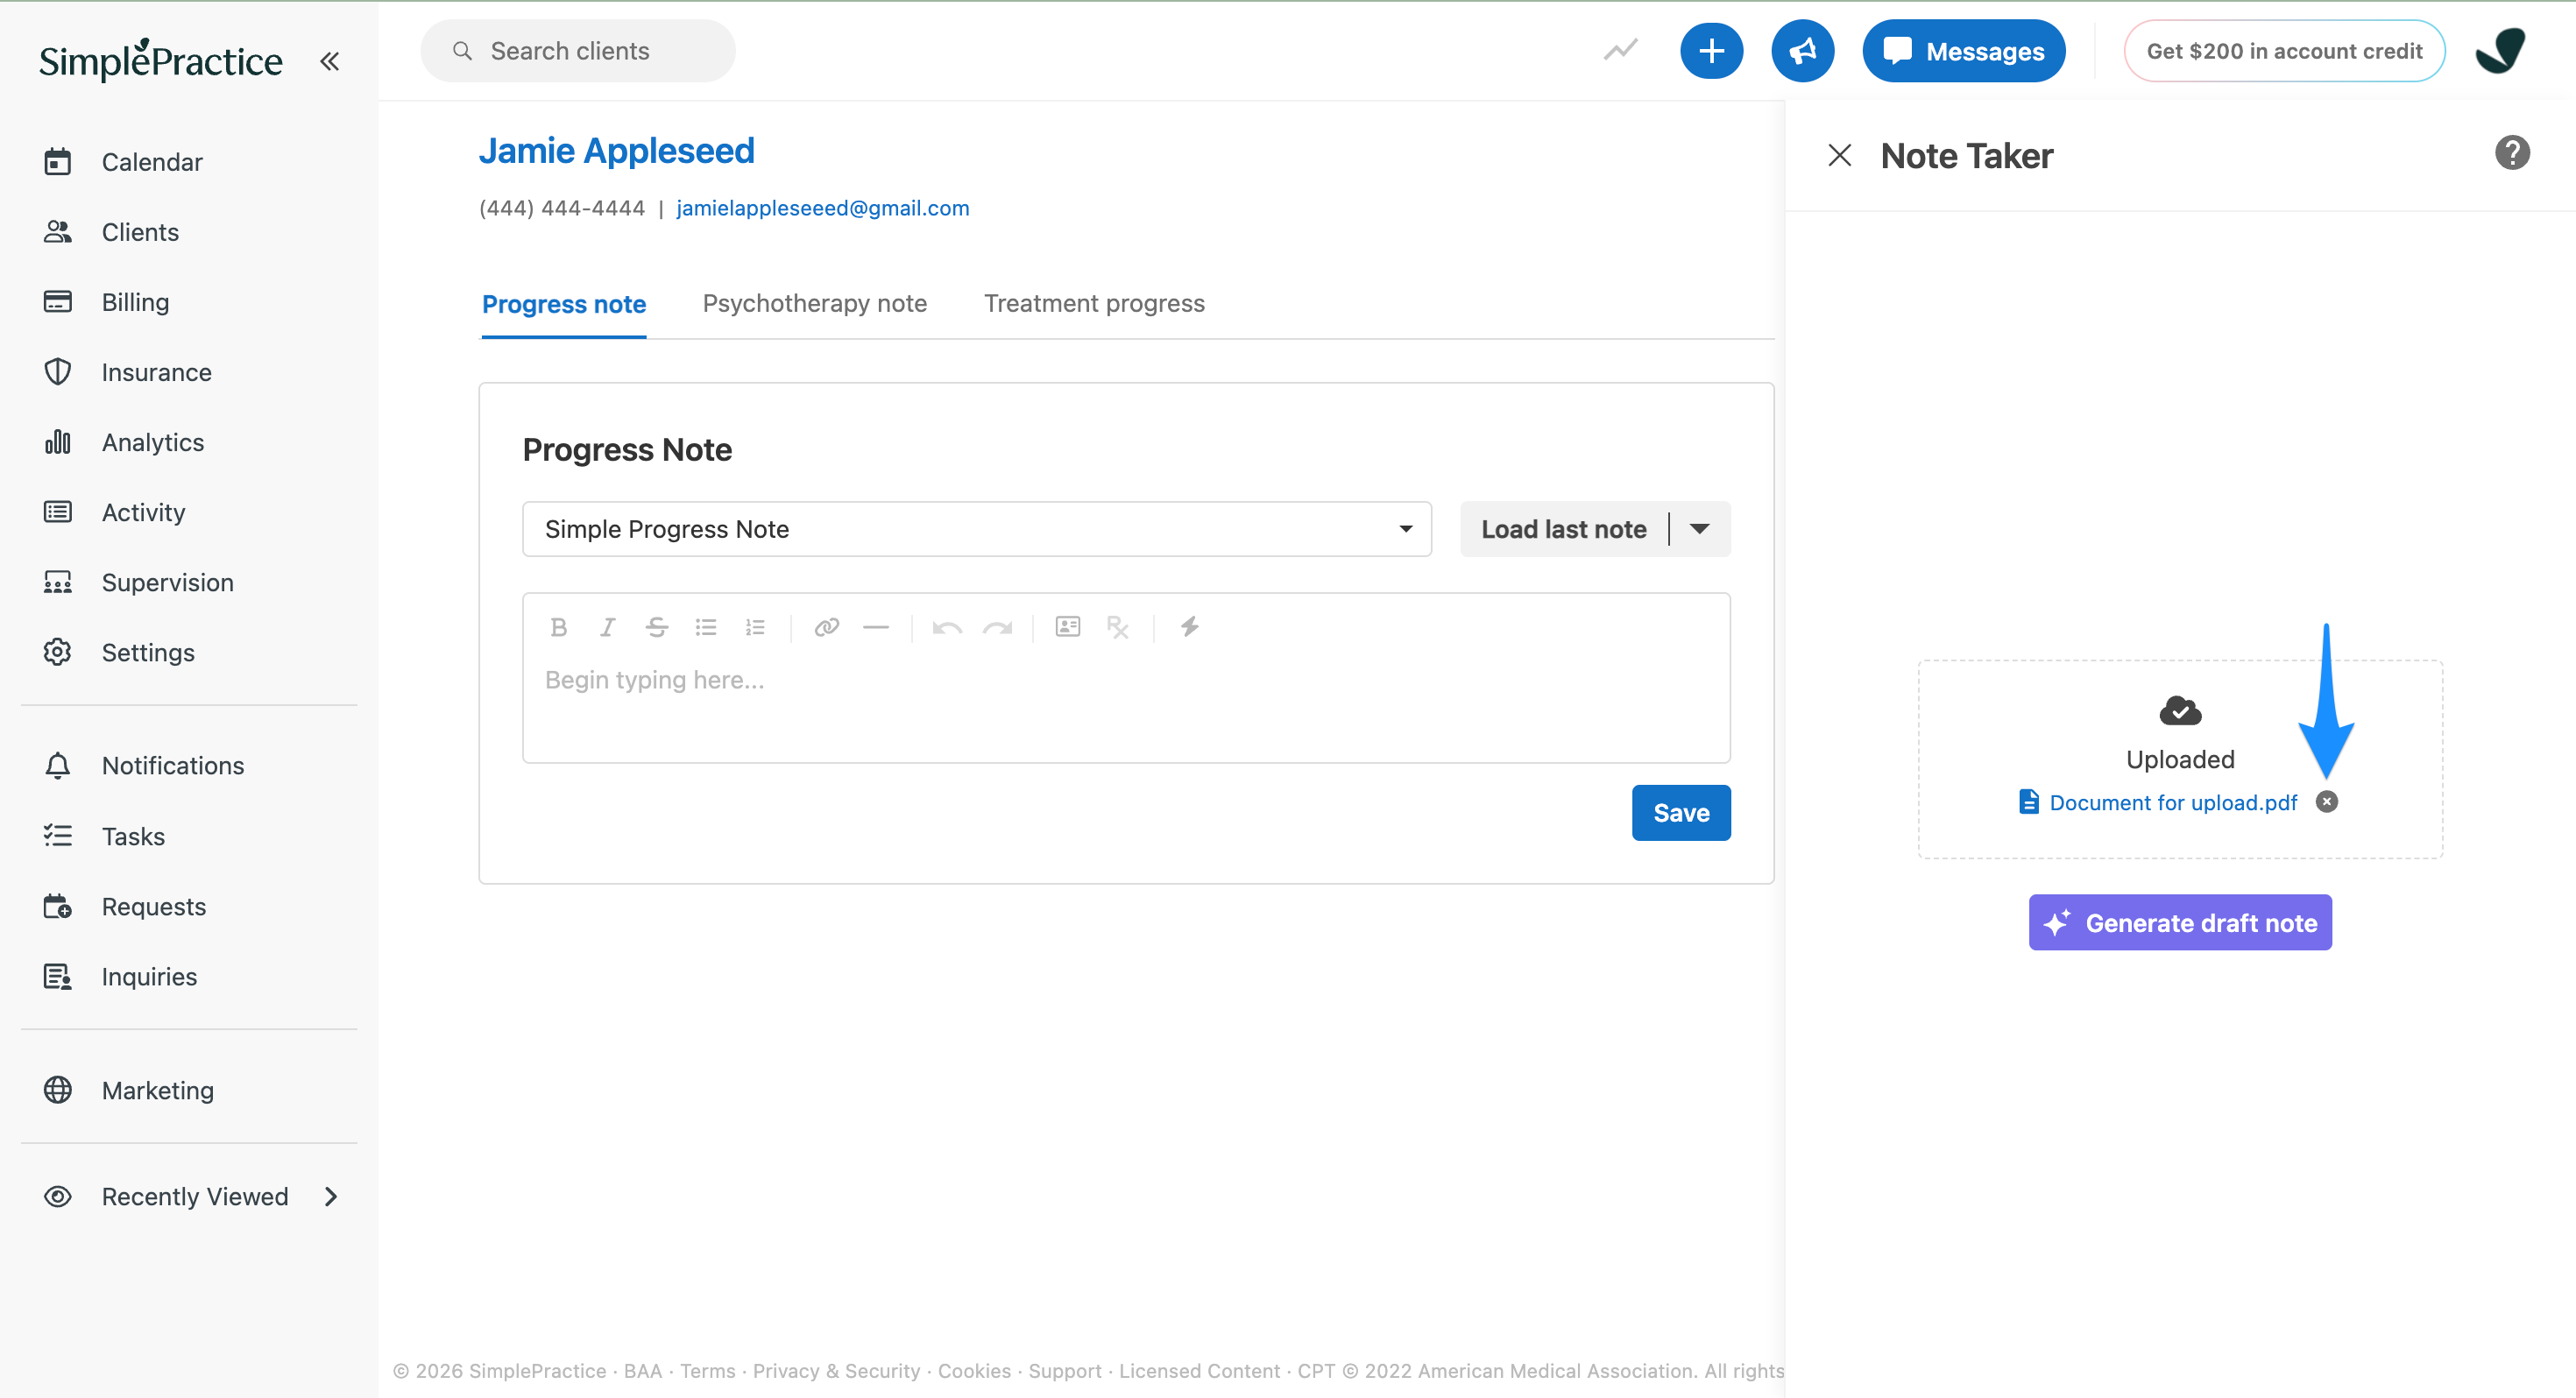Screen dimensions: 2576x1398
Task: Apply bold formatting in the note editor
Action: [x=559, y=627]
